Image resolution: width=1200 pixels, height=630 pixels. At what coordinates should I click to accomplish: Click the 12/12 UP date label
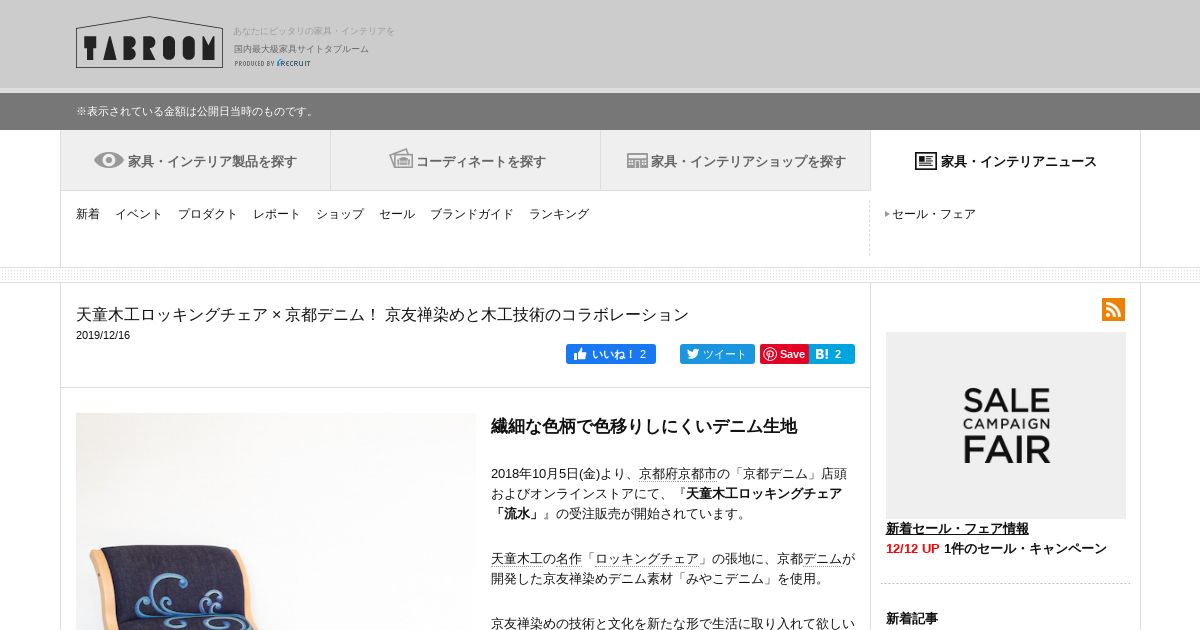click(912, 548)
